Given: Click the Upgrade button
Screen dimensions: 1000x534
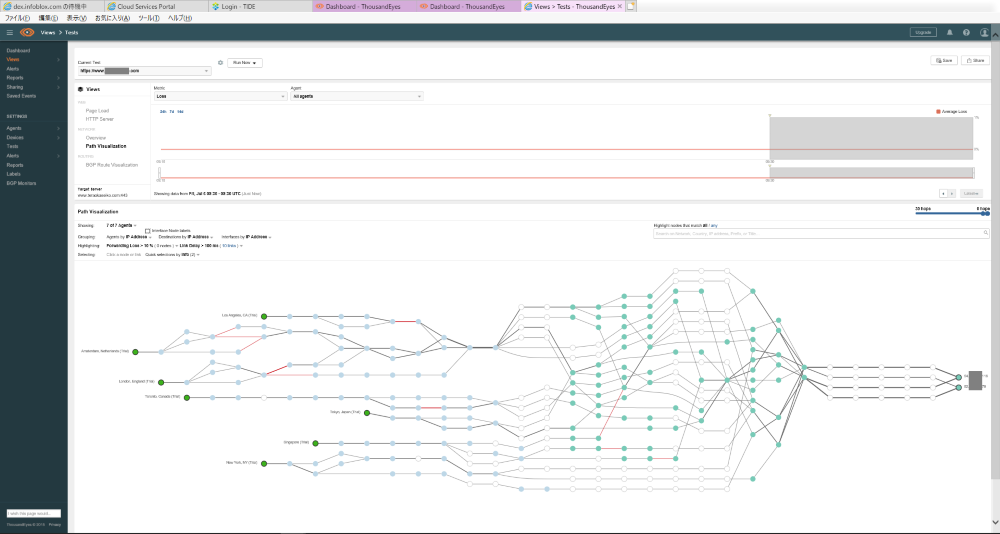Looking at the screenshot, I should pyautogui.click(x=923, y=33).
